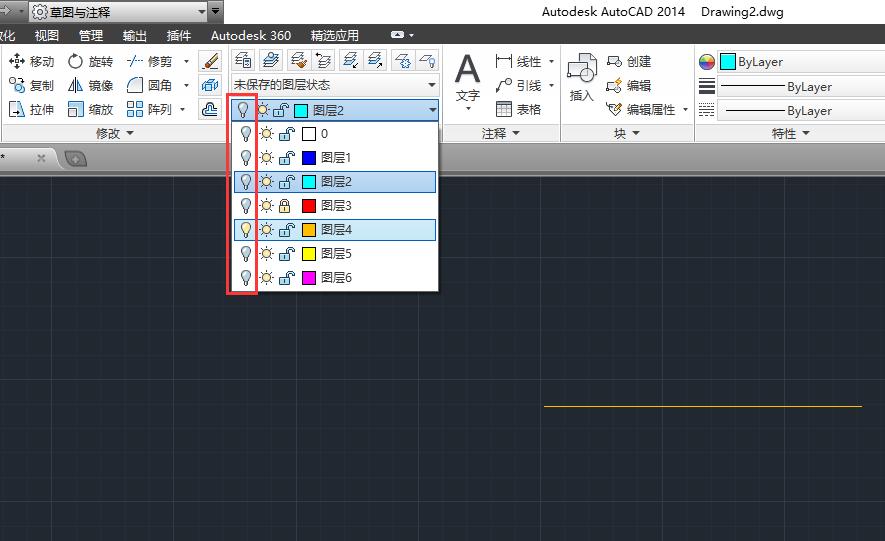
Task: Click the Unisolate layers icon
Action: coord(375,60)
